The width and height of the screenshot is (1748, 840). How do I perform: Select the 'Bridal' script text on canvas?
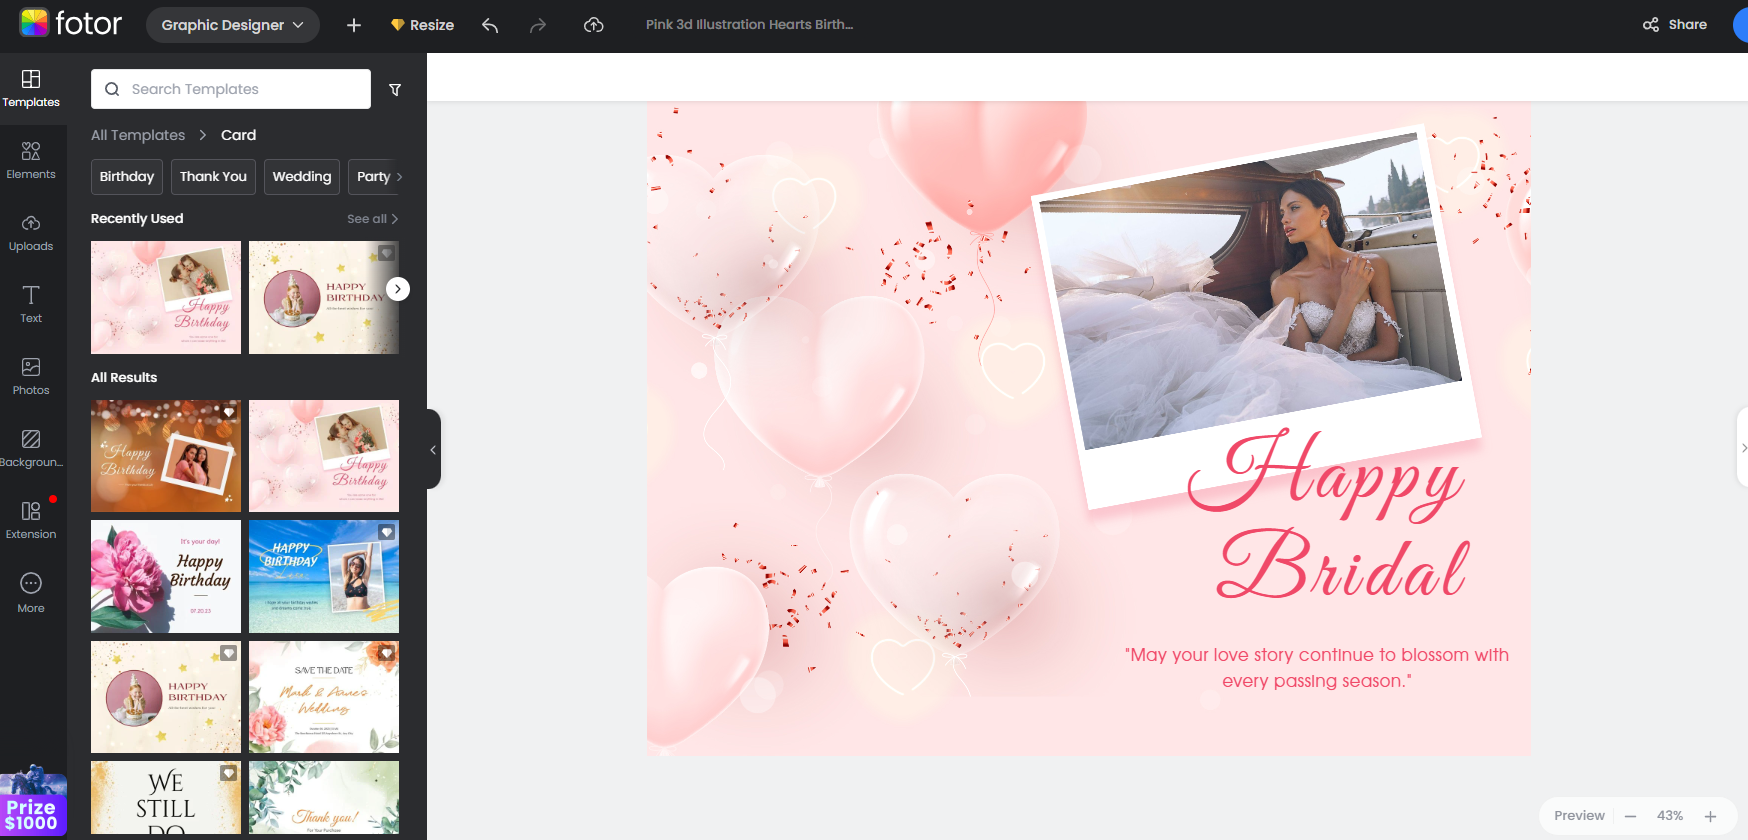point(1343,563)
